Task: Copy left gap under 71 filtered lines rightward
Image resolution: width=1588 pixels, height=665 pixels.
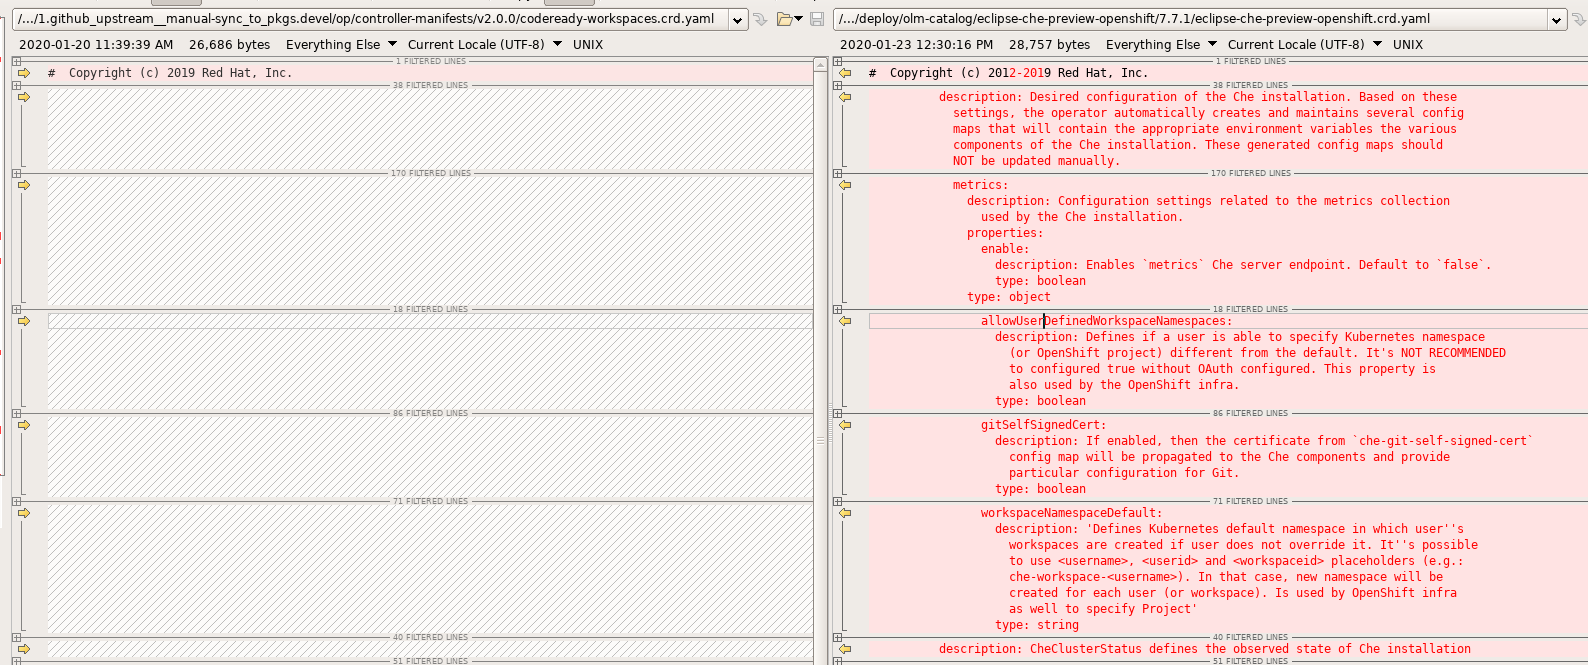Action: tap(24, 513)
